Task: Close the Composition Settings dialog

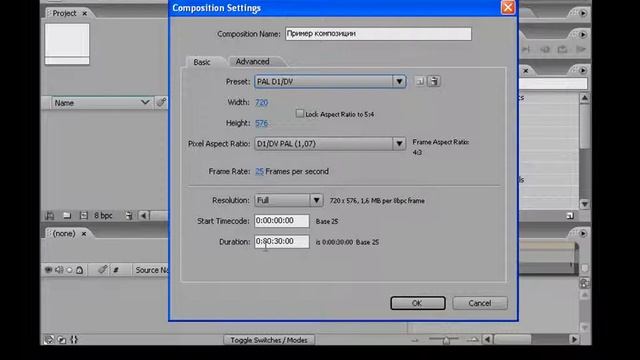Action: tap(508, 7)
